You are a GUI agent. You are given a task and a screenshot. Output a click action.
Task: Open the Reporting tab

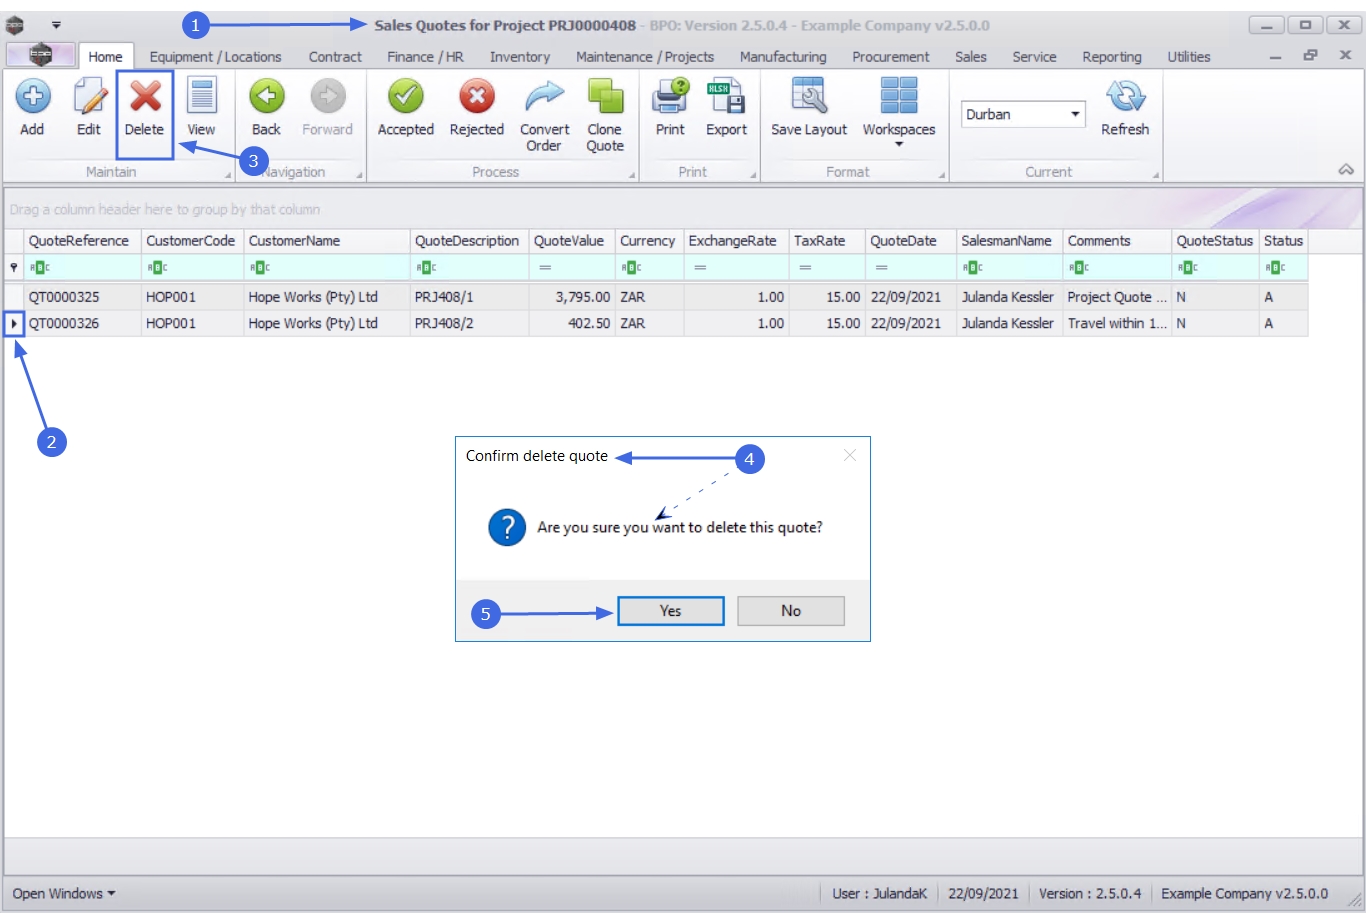pos(1111,57)
